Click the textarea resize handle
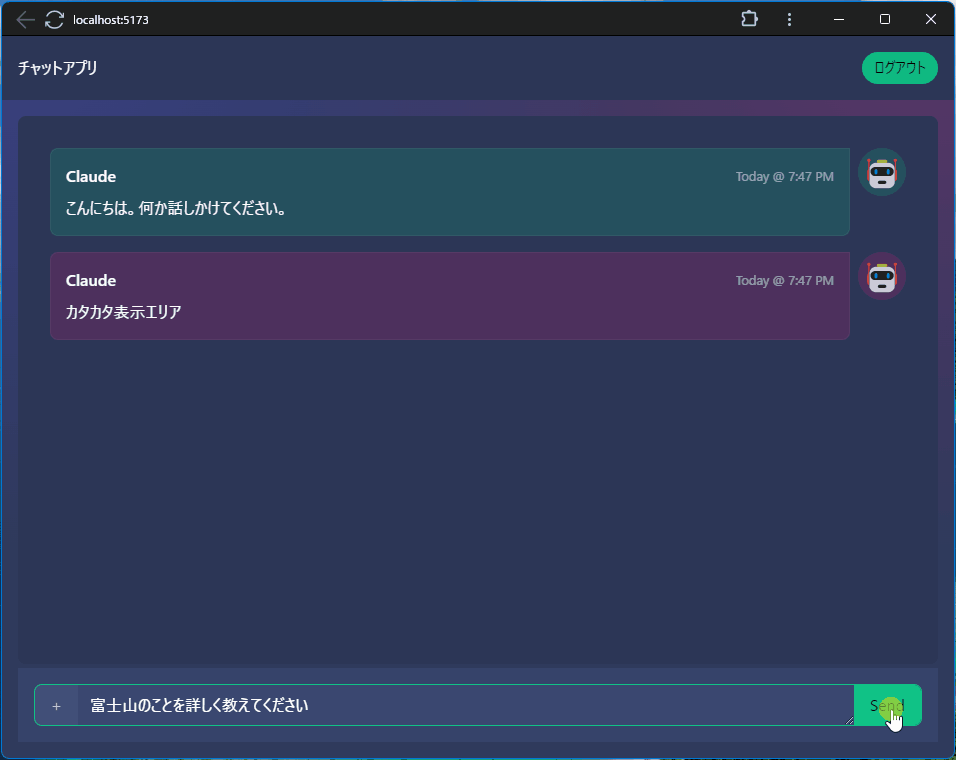This screenshot has height=760, width=956. (x=849, y=720)
